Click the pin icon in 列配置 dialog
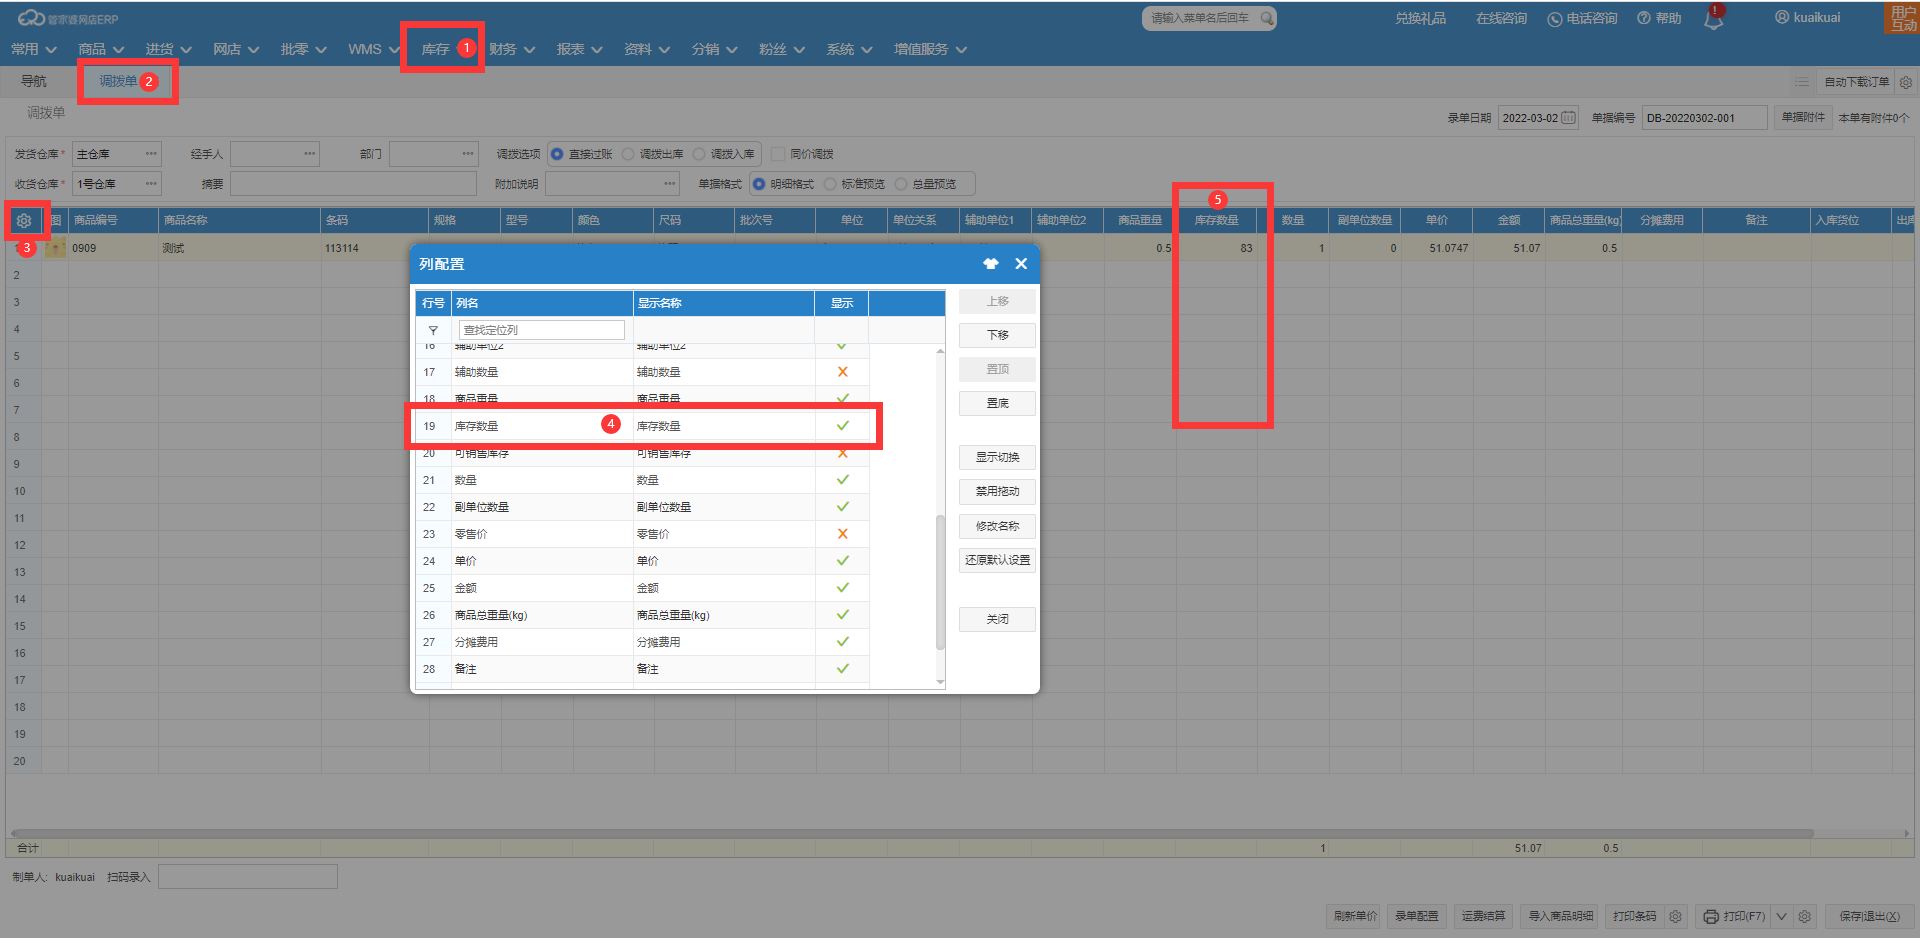This screenshot has width=1920, height=938. (990, 264)
